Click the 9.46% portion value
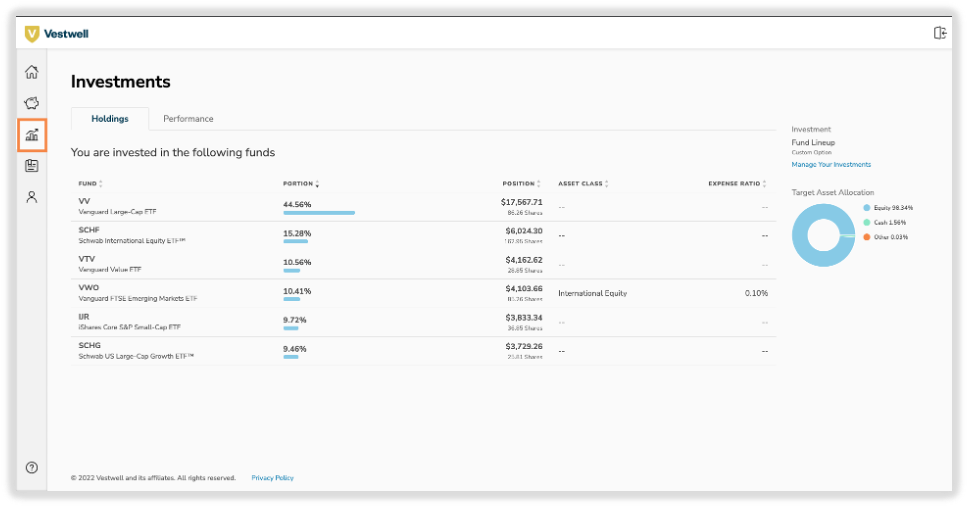 [295, 349]
